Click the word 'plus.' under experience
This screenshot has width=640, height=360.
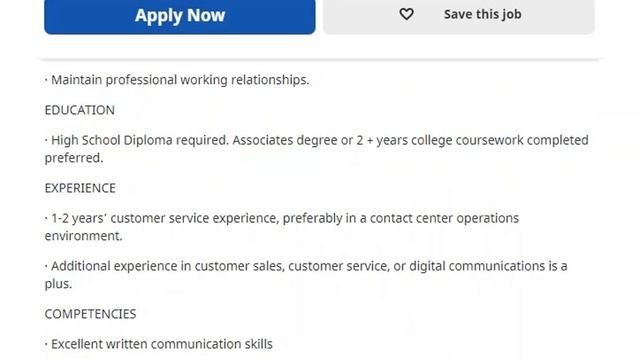(58, 284)
